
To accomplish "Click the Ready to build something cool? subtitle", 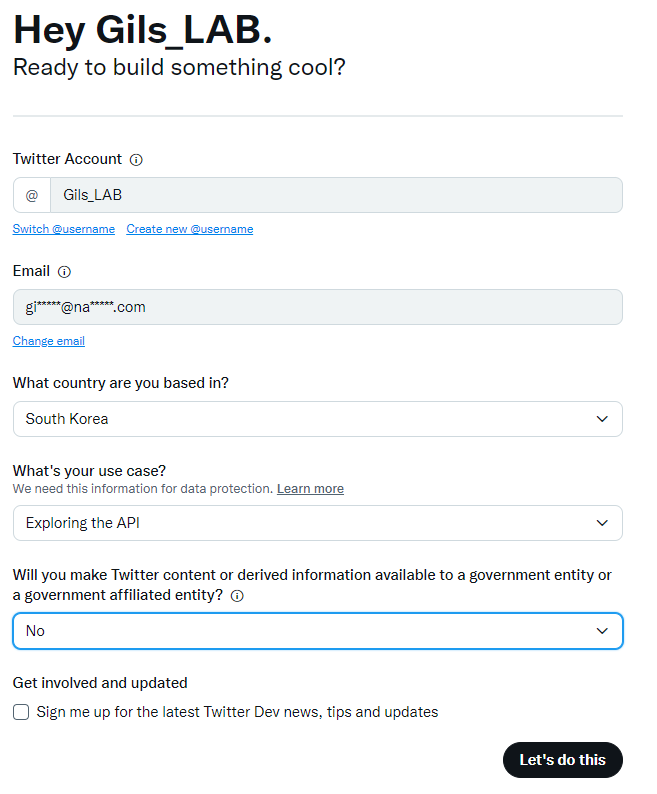I will (179, 68).
